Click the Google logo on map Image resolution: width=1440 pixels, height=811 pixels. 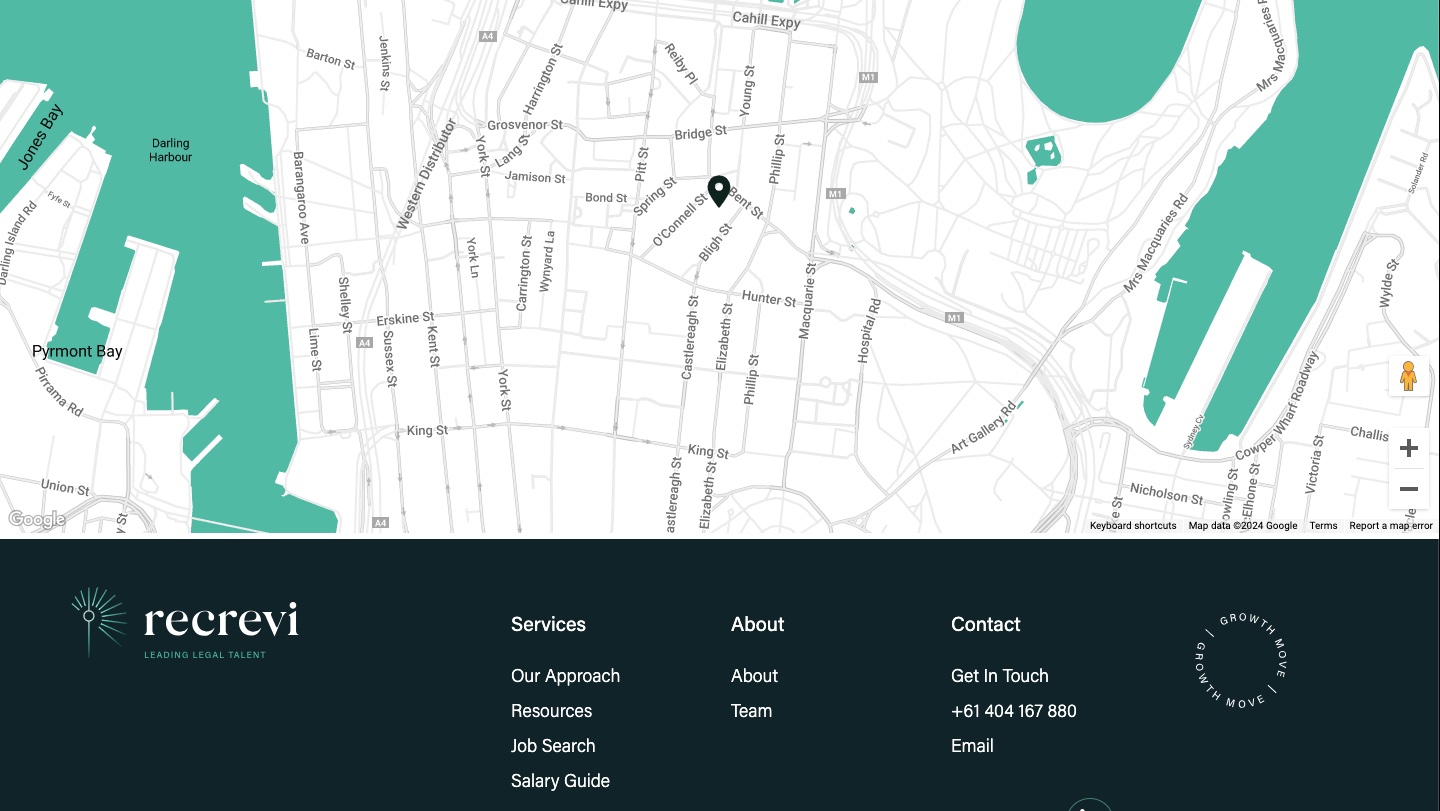36,519
